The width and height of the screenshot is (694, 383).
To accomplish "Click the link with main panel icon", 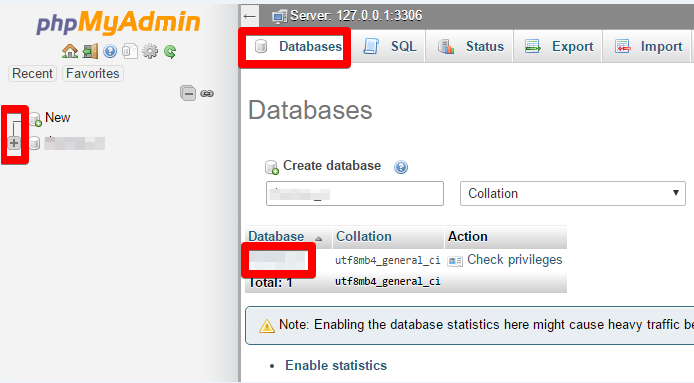I will click(x=207, y=93).
